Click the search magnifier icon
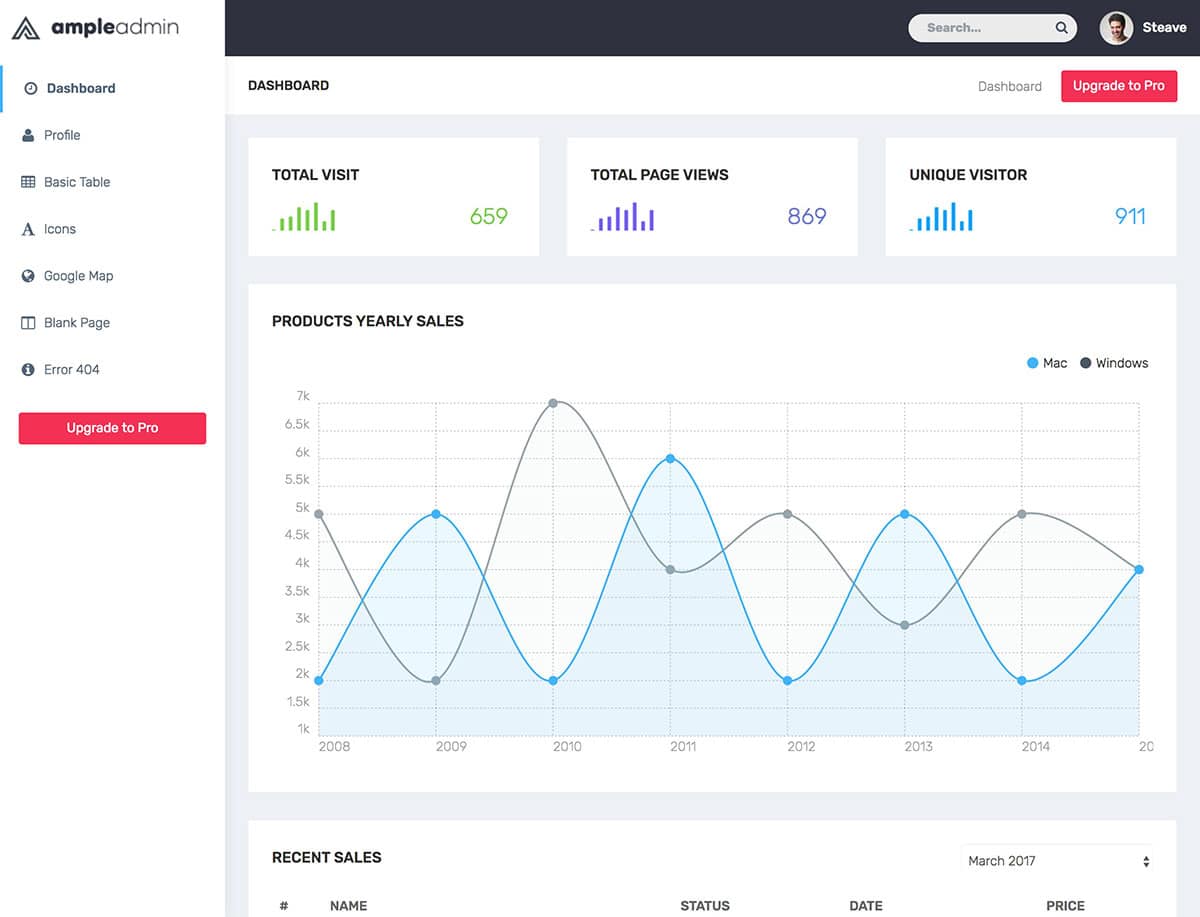The image size is (1200, 917). pos(1061,28)
